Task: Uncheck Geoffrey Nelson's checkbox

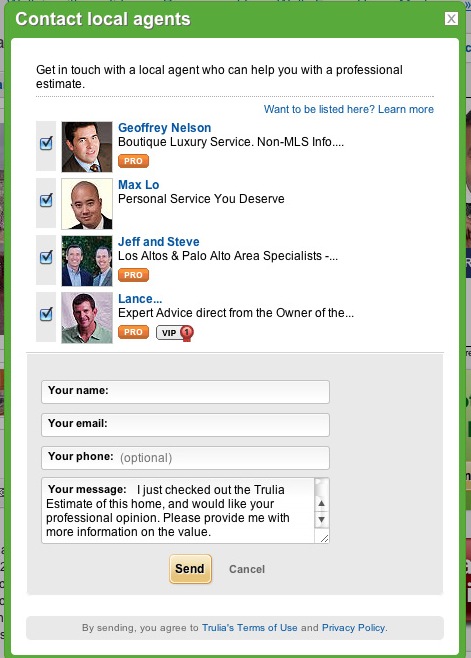Action: coord(46,143)
